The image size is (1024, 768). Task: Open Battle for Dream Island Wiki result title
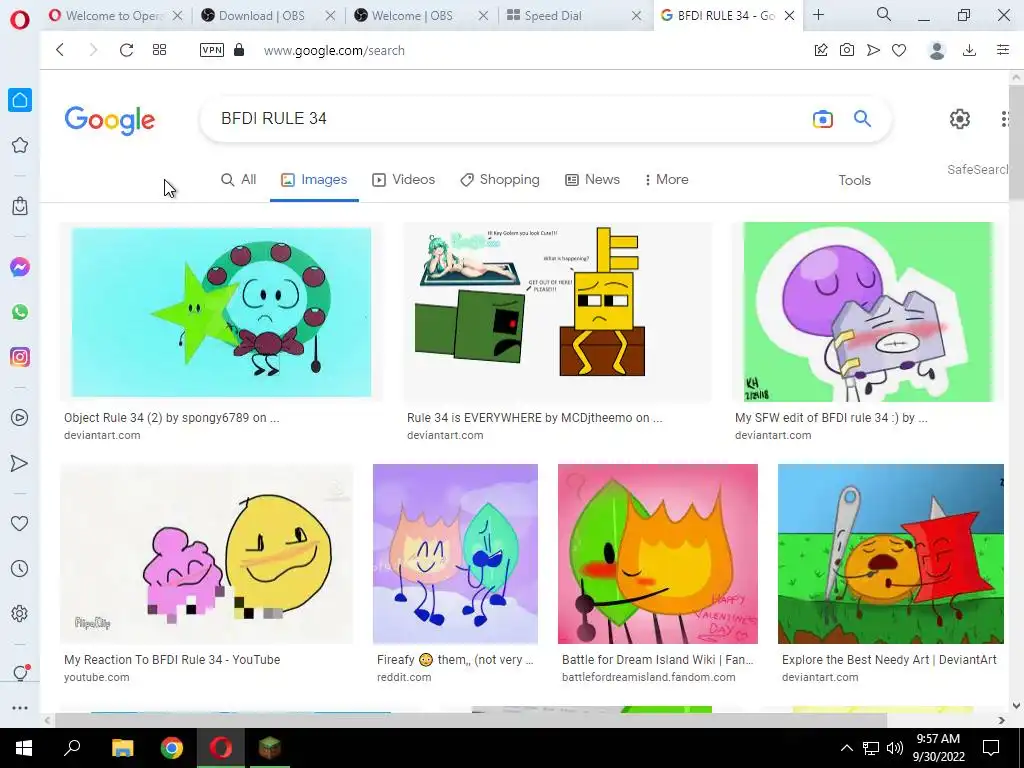[x=658, y=660]
